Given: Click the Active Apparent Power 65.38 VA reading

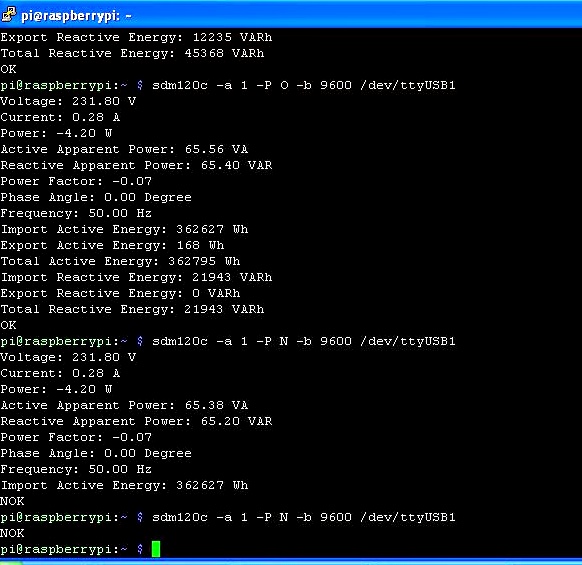Looking at the screenshot, I should [124, 405].
